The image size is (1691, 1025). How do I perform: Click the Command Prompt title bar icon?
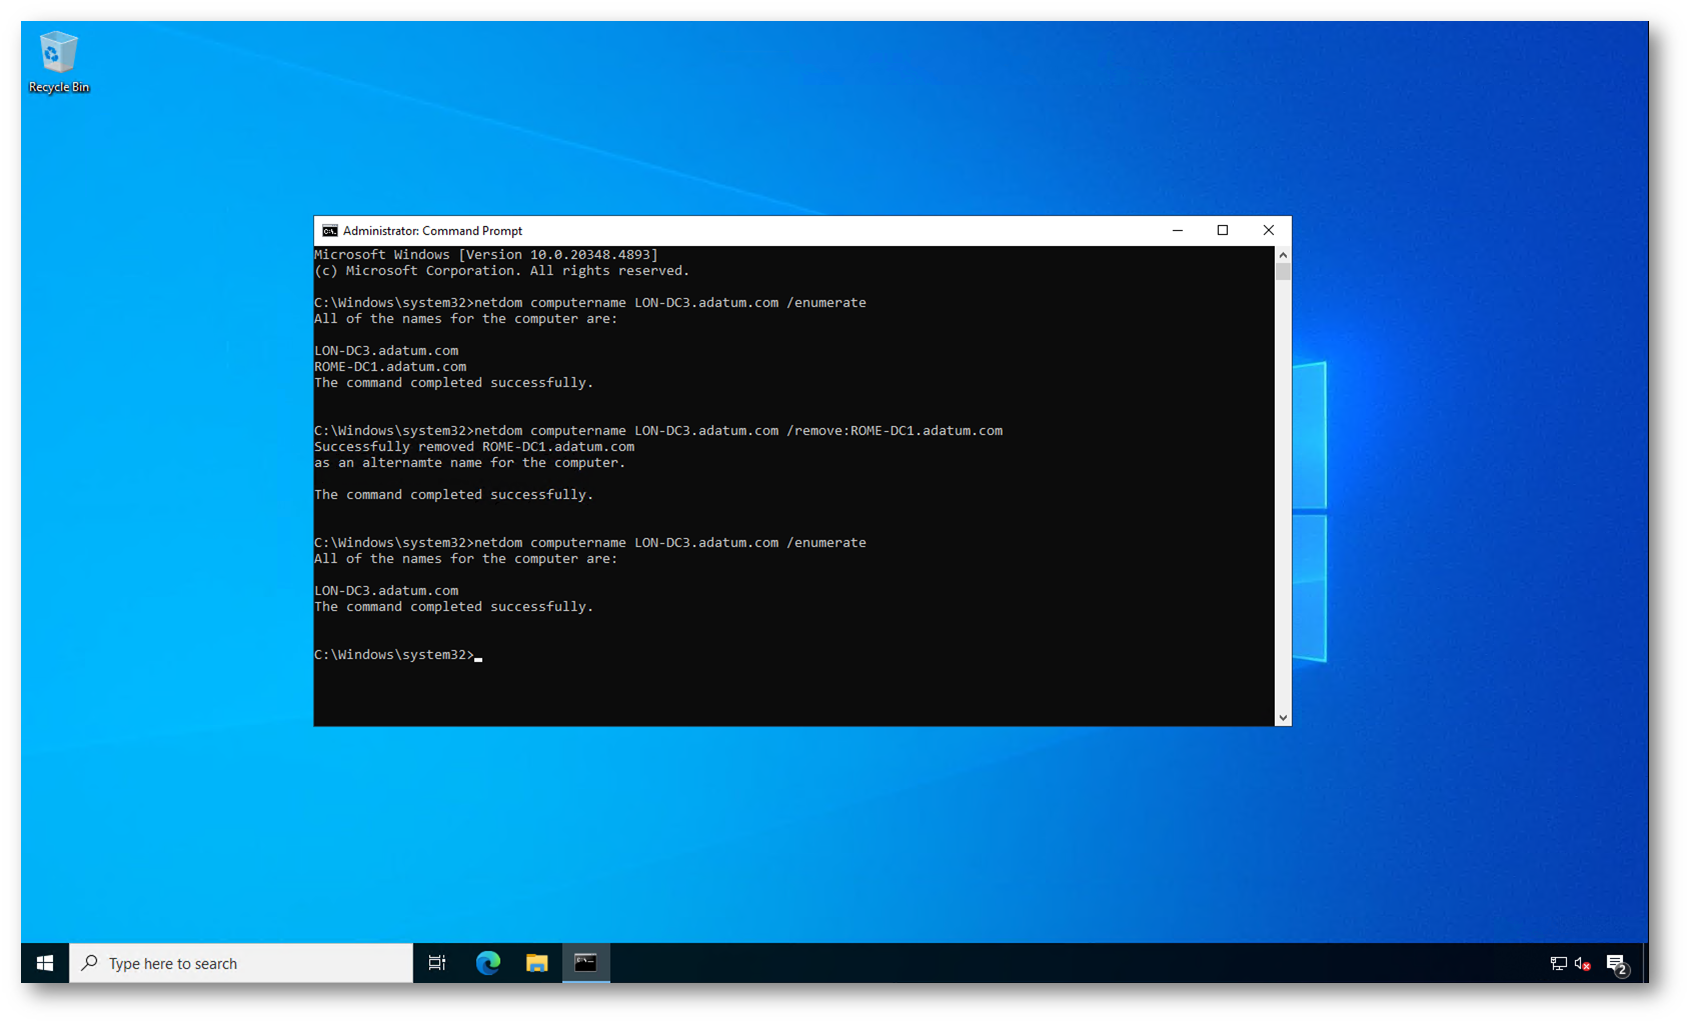pos(329,231)
